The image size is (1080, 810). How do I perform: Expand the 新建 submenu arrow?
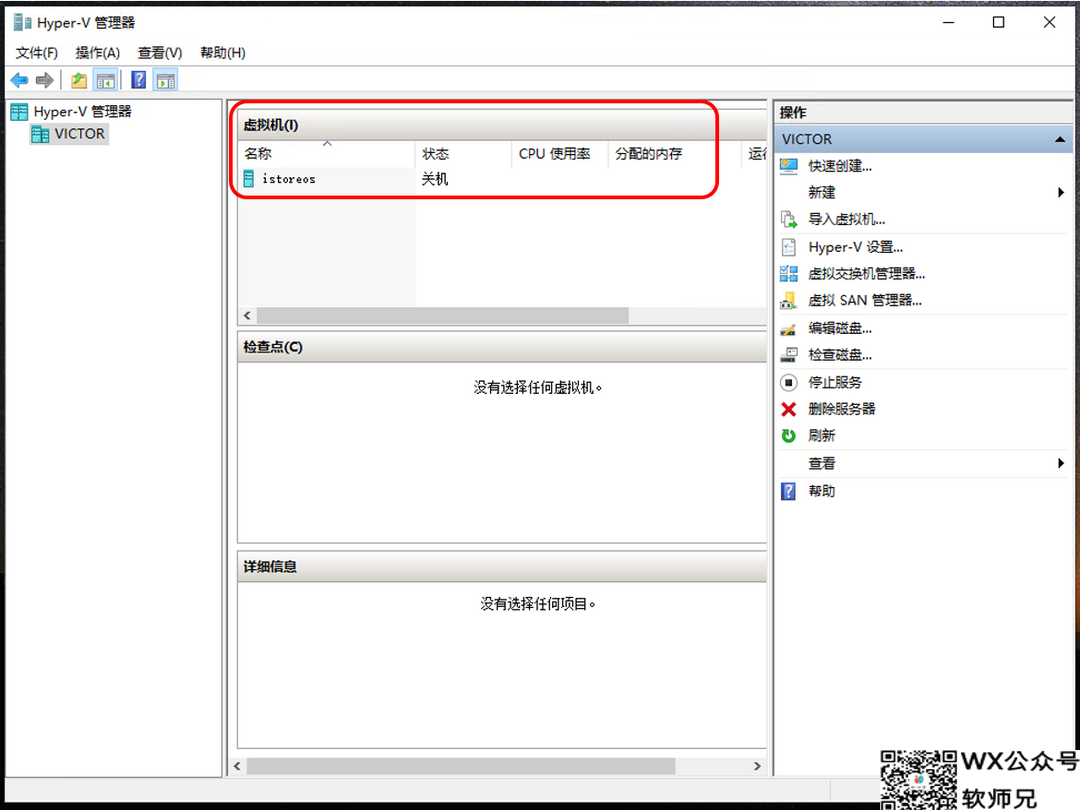coord(1061,193)
